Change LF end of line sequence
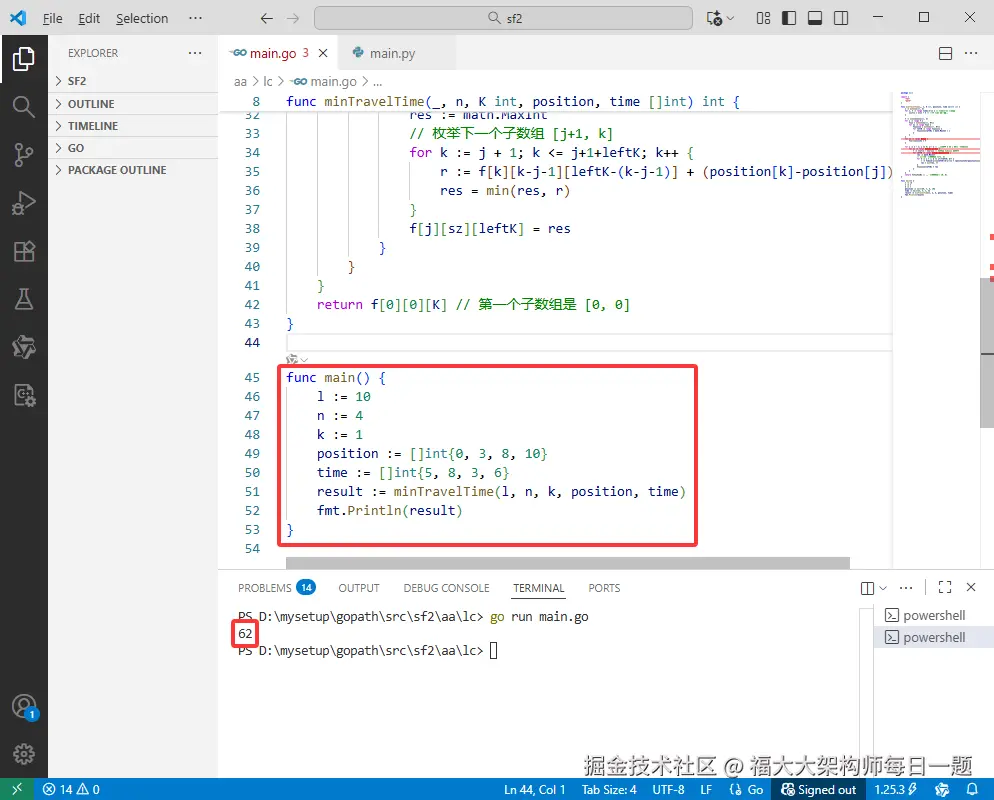Screen dimensions: 994x800 tap(706, 789)
